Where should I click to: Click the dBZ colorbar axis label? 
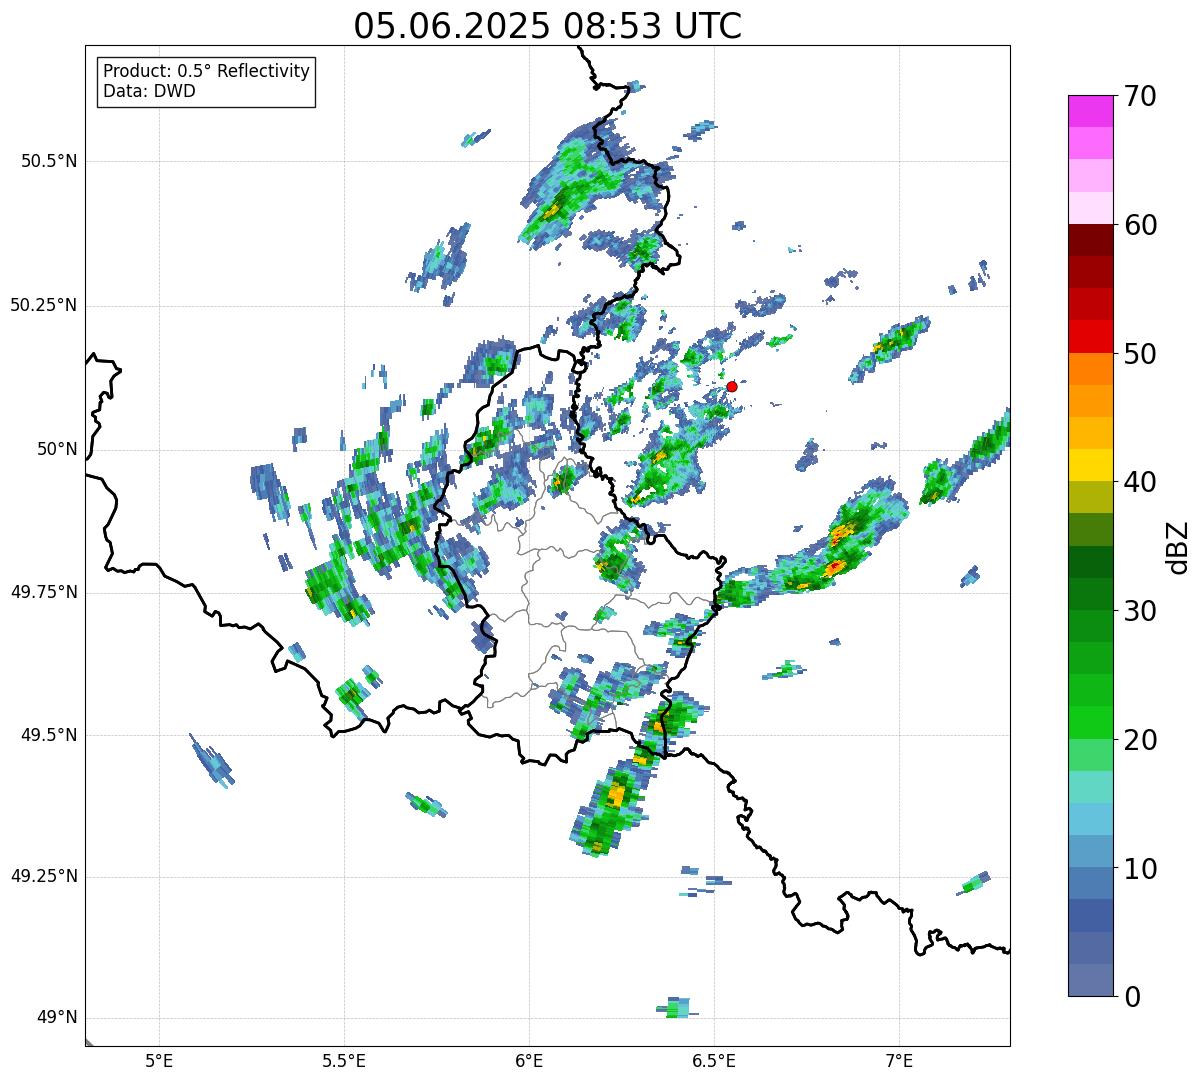coord(1178,547)
